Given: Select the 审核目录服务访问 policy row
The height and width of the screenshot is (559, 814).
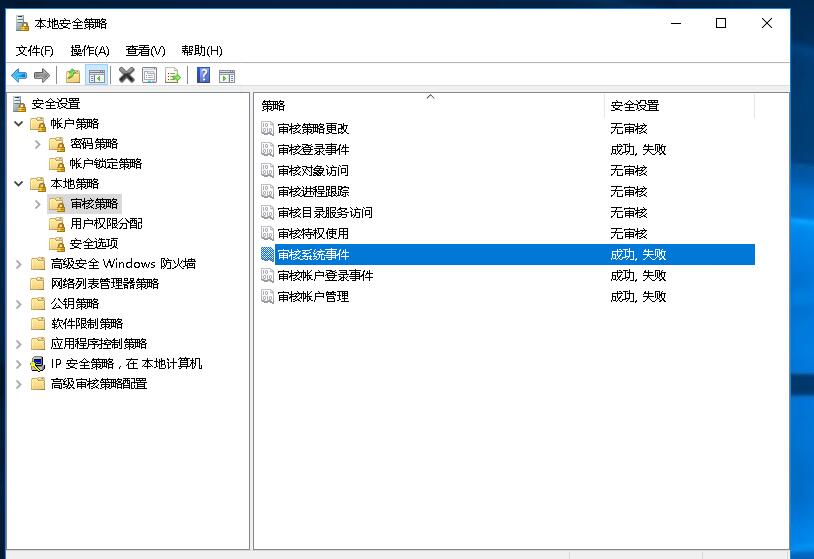Looking at the screenshot, I should (x=508, y=212).
